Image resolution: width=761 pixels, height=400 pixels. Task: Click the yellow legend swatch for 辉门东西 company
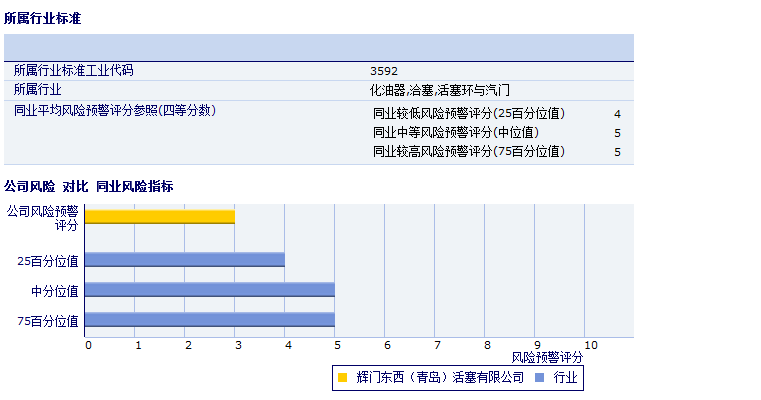point(342,378)
